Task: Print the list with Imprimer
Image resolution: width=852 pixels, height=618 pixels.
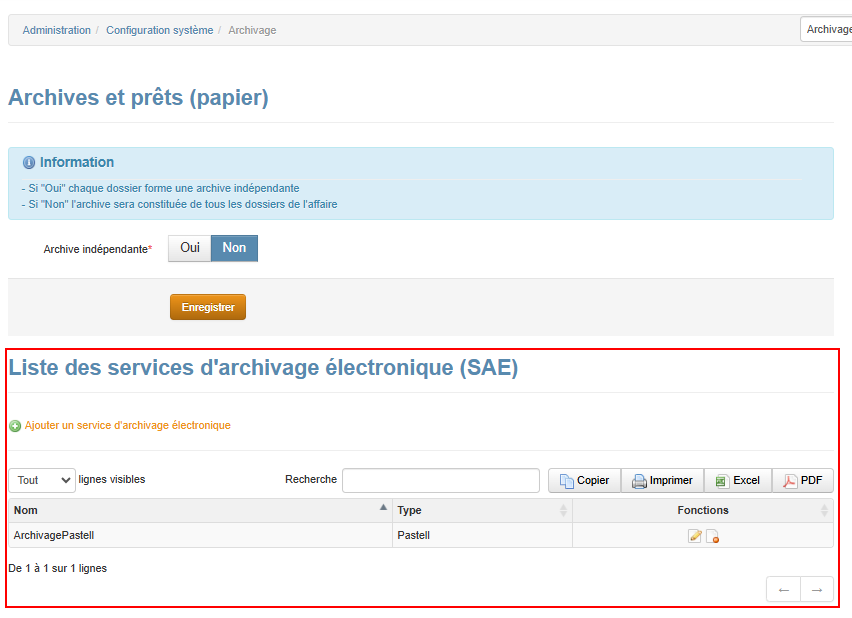Action: [662, 480]
